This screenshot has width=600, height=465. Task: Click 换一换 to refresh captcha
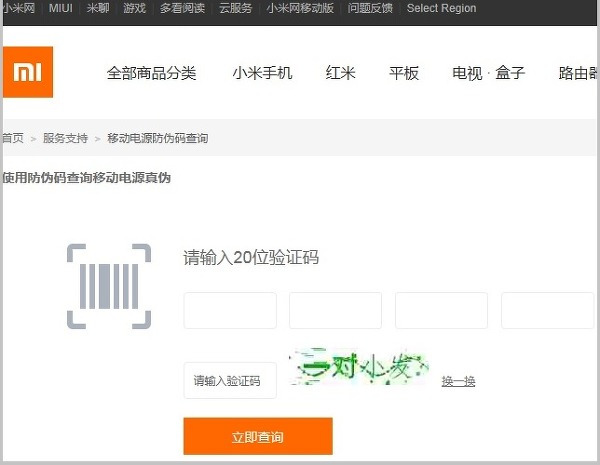pos(458,381)
